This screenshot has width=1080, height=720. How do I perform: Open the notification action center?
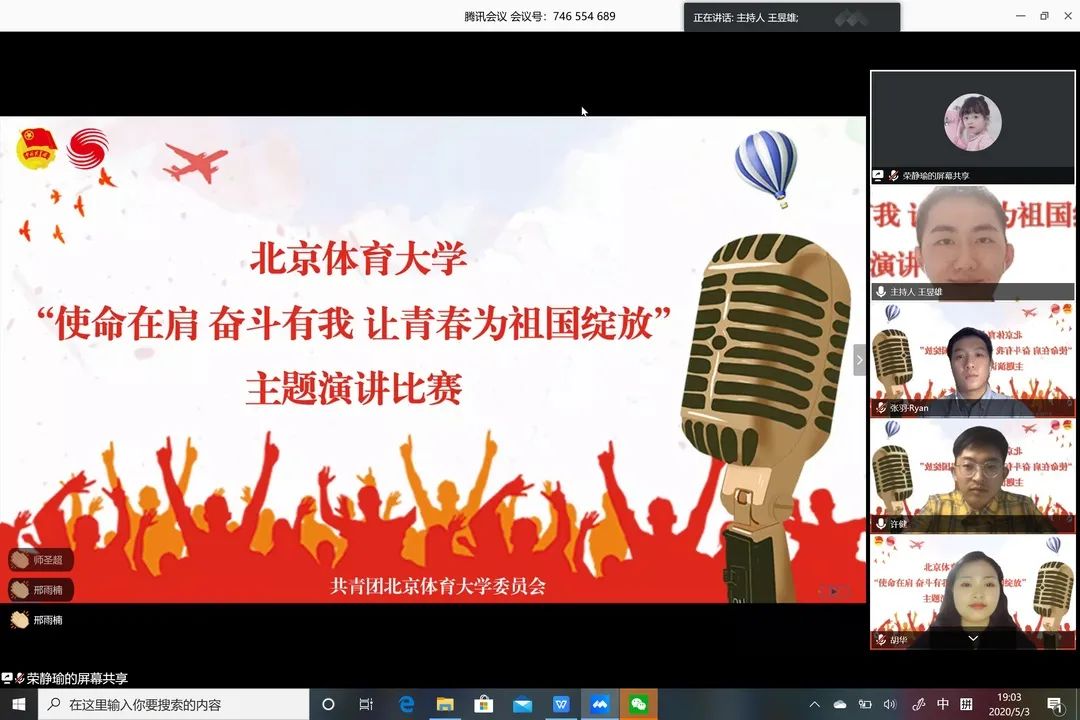[x=1054, y=704]
